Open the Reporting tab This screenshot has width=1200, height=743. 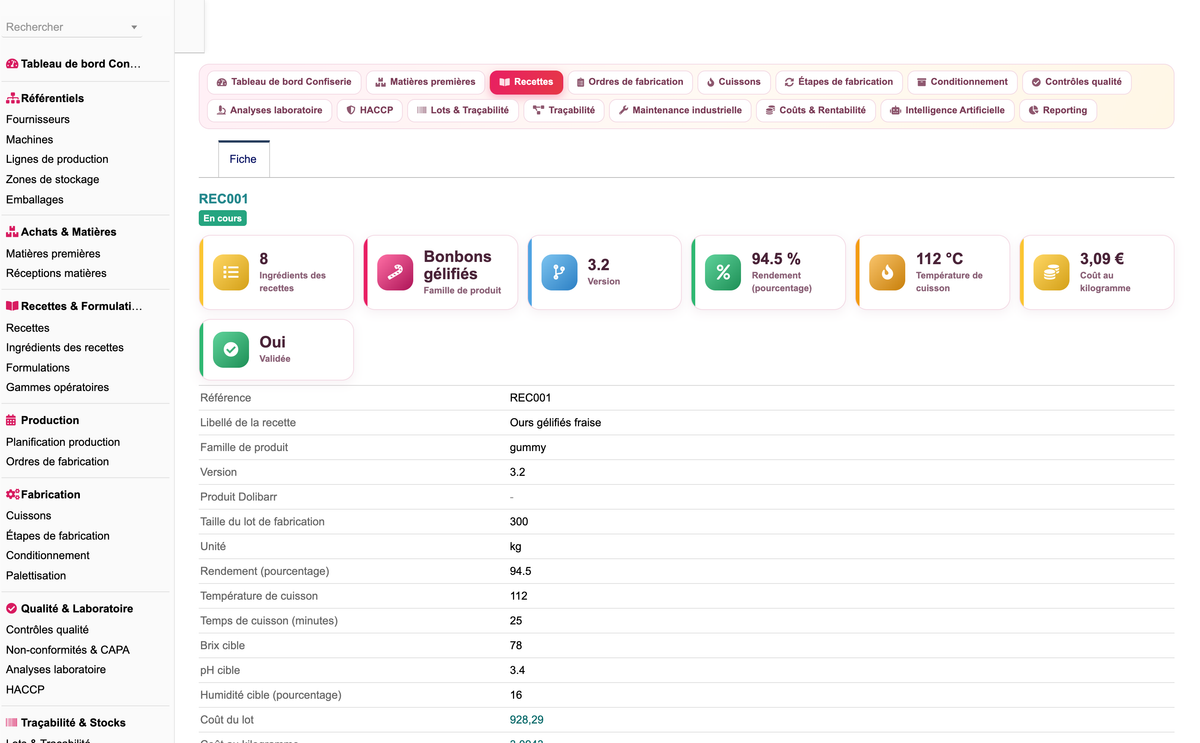pos(1058,110)
